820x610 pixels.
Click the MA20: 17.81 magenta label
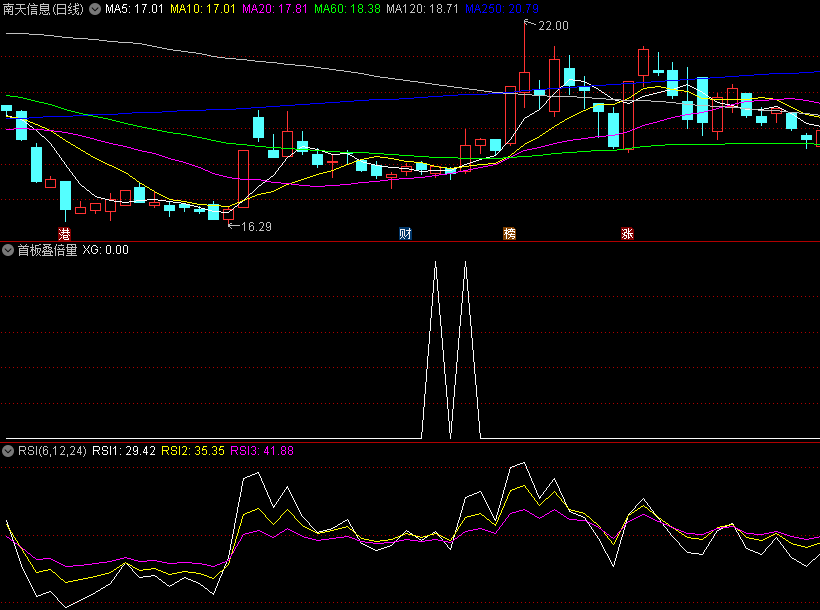pyautogui.click(x=275, y=9)
